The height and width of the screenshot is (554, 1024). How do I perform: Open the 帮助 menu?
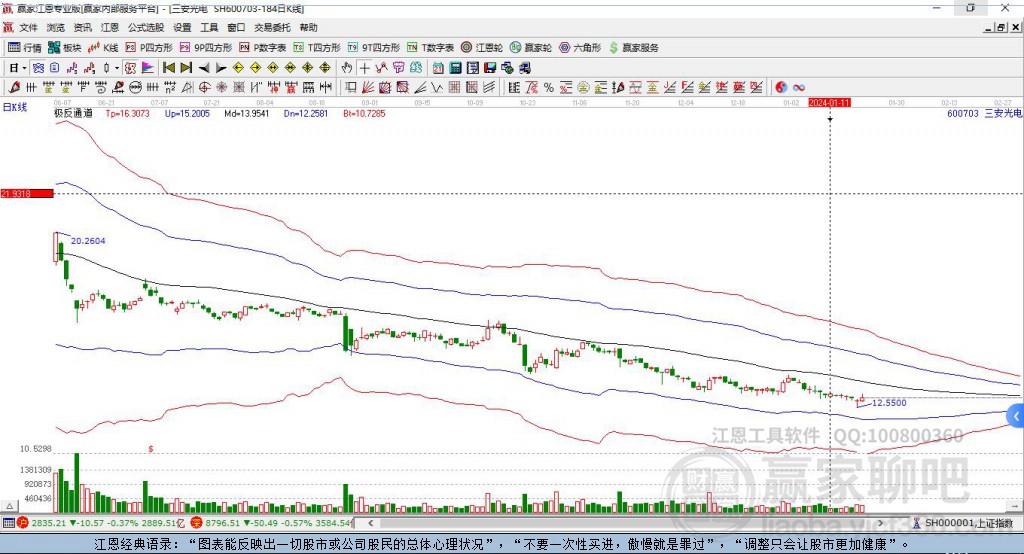click(308, 27)
